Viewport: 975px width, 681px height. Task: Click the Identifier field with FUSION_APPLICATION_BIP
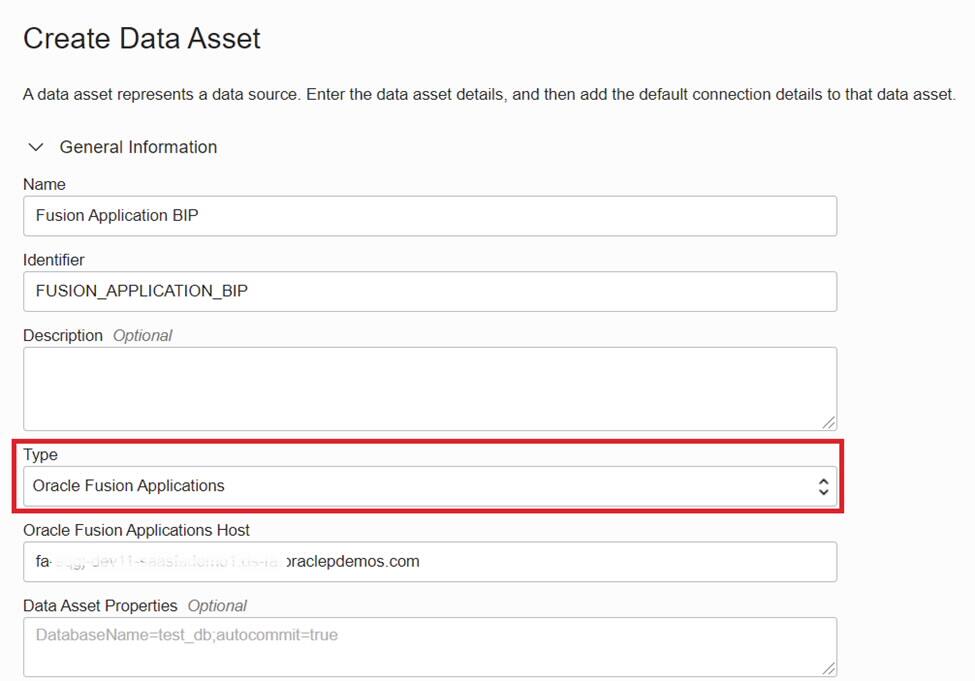click(x=430, y=291)
